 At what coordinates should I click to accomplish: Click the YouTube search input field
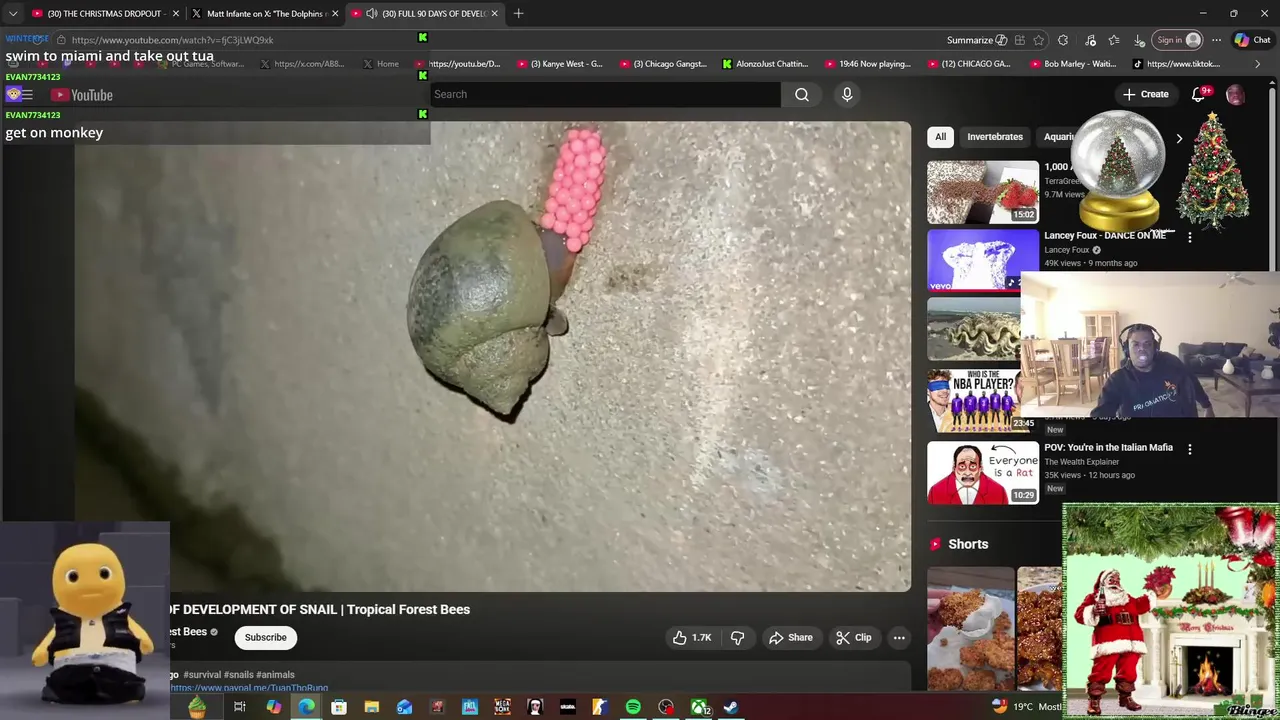click(605, 94)
